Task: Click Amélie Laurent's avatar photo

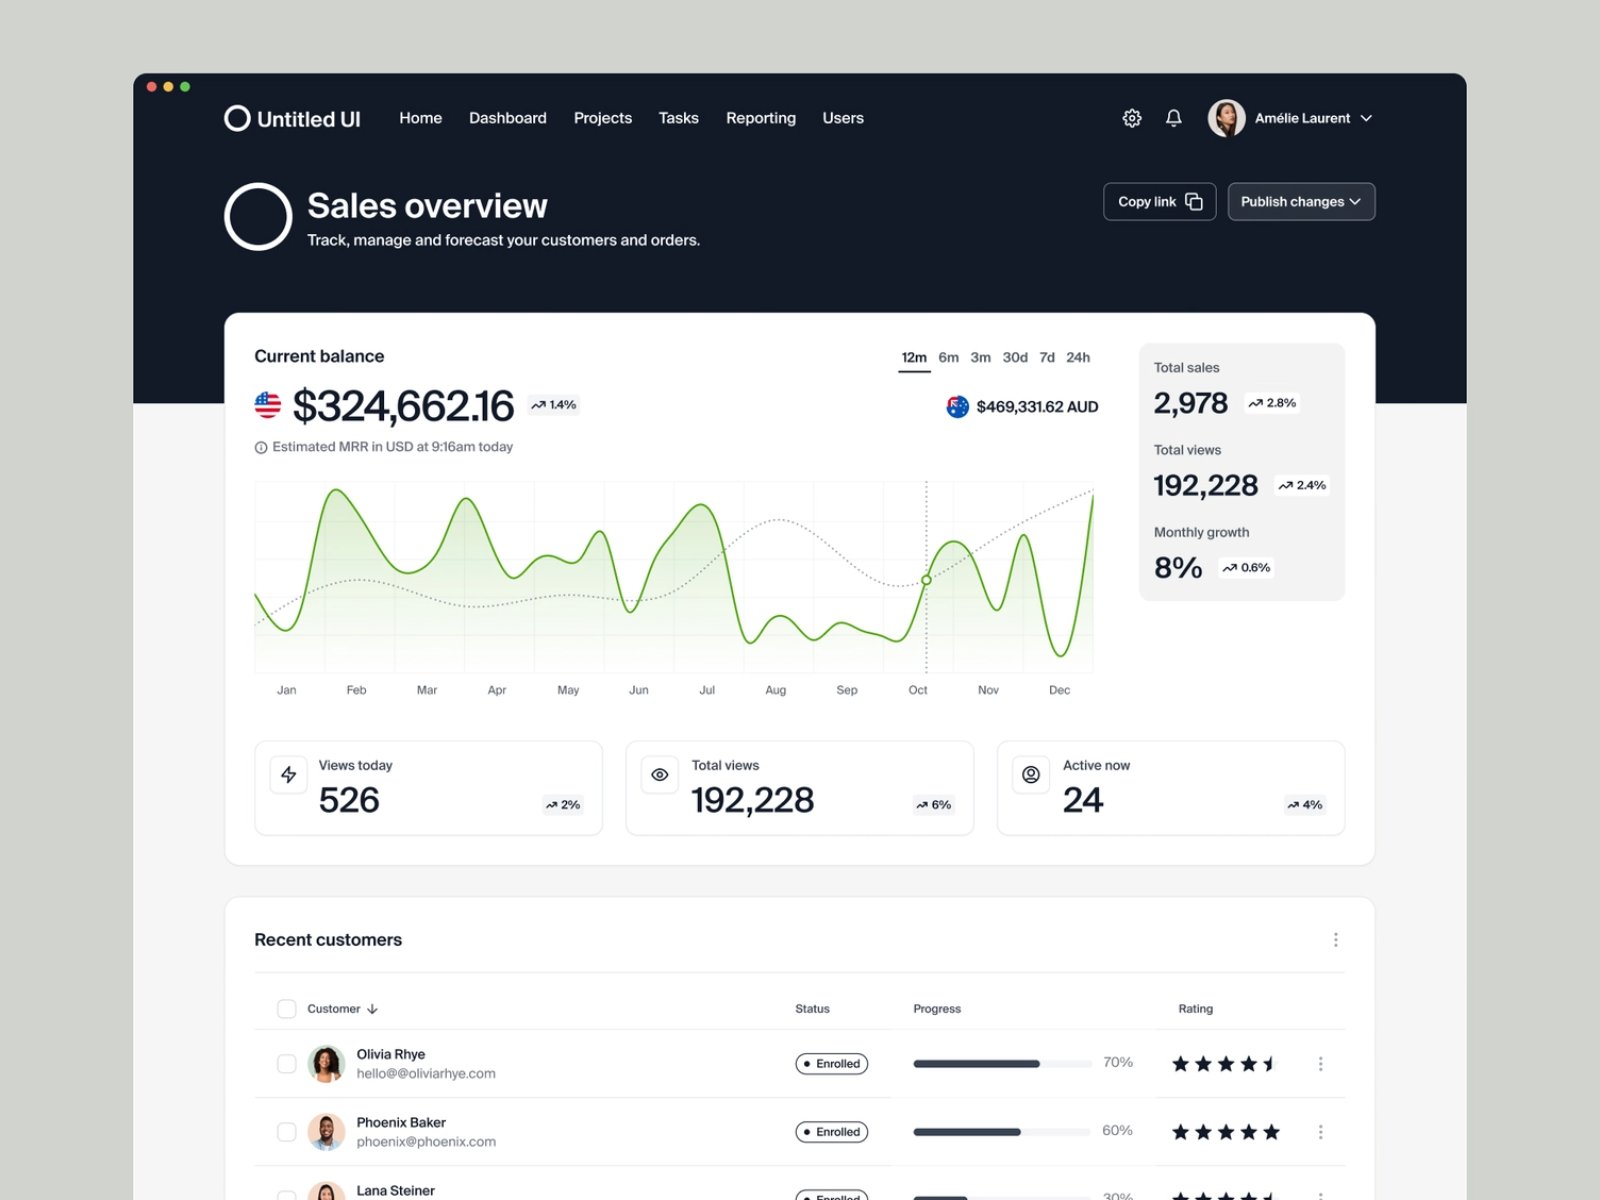Action: coord(1227,118)
